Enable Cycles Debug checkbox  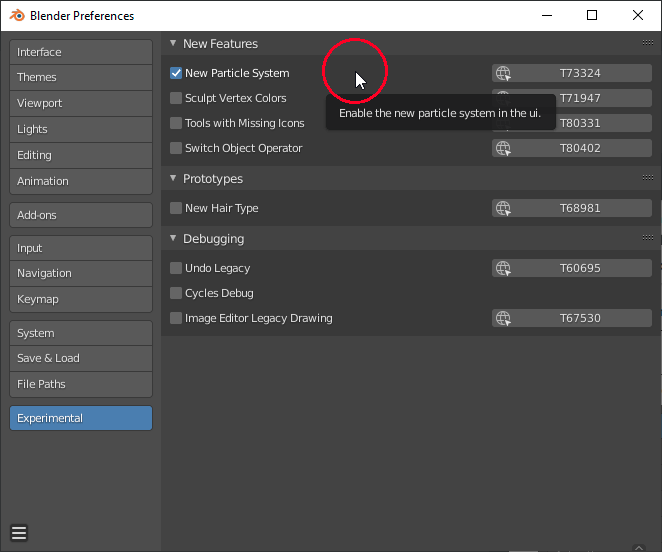176,293
